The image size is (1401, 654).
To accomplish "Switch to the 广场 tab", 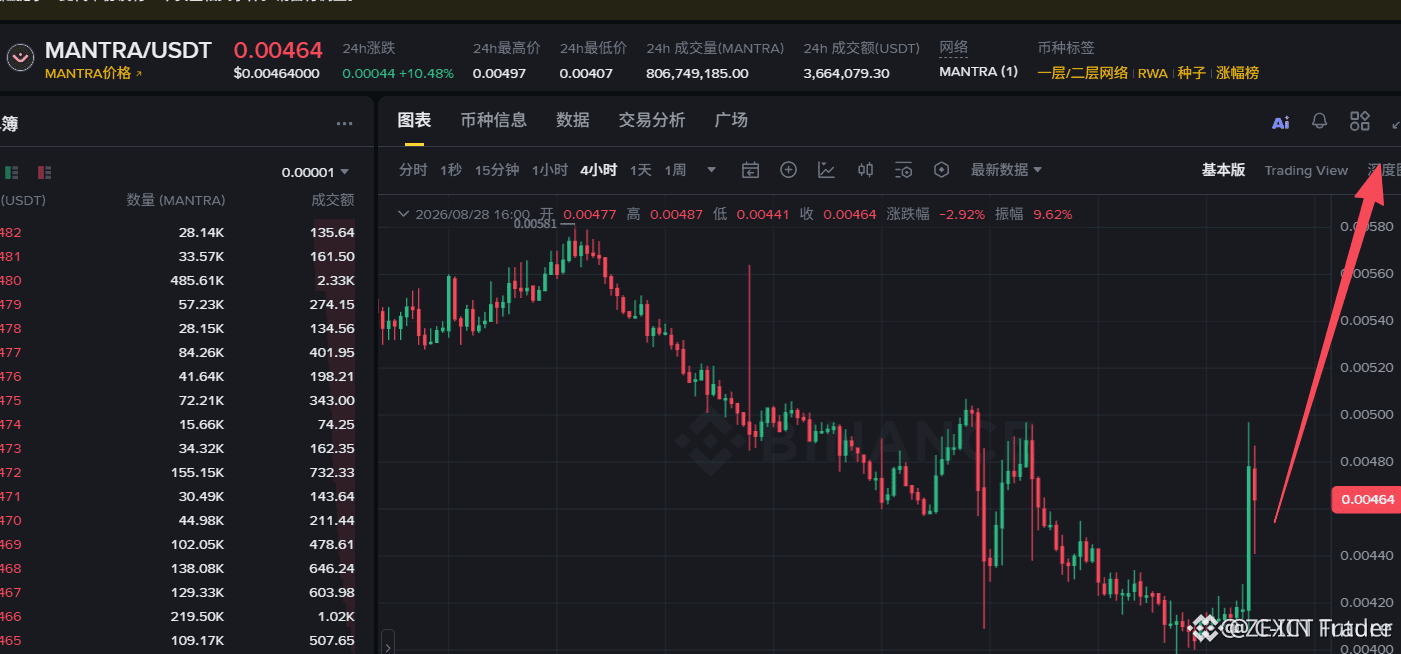I will (x=731, y=120).
